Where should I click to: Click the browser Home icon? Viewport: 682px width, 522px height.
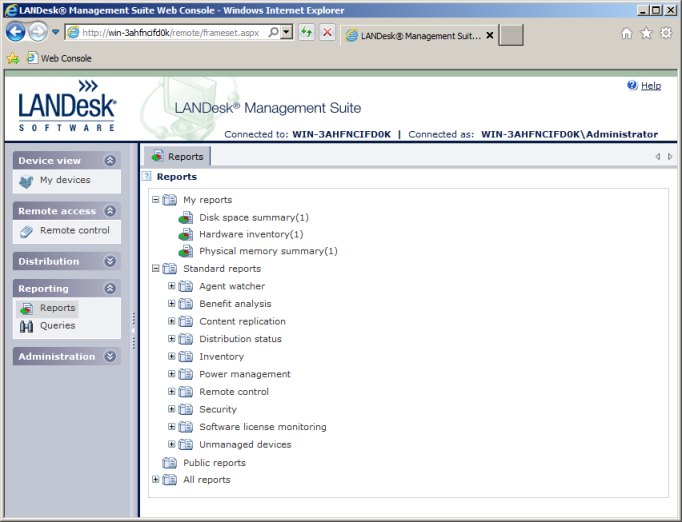coord(627,33)
